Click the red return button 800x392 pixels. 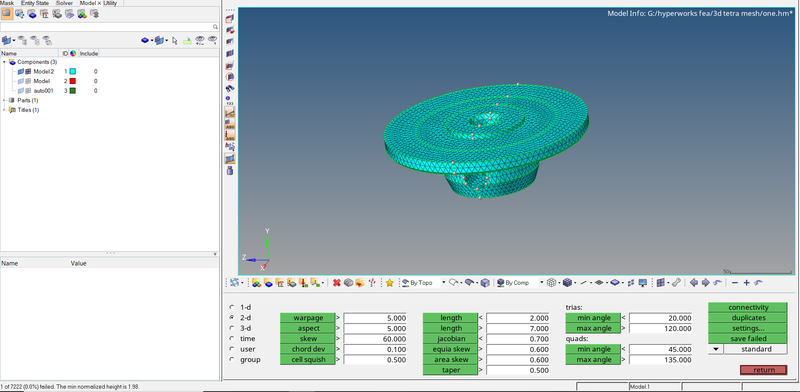(x=764, y=370)
